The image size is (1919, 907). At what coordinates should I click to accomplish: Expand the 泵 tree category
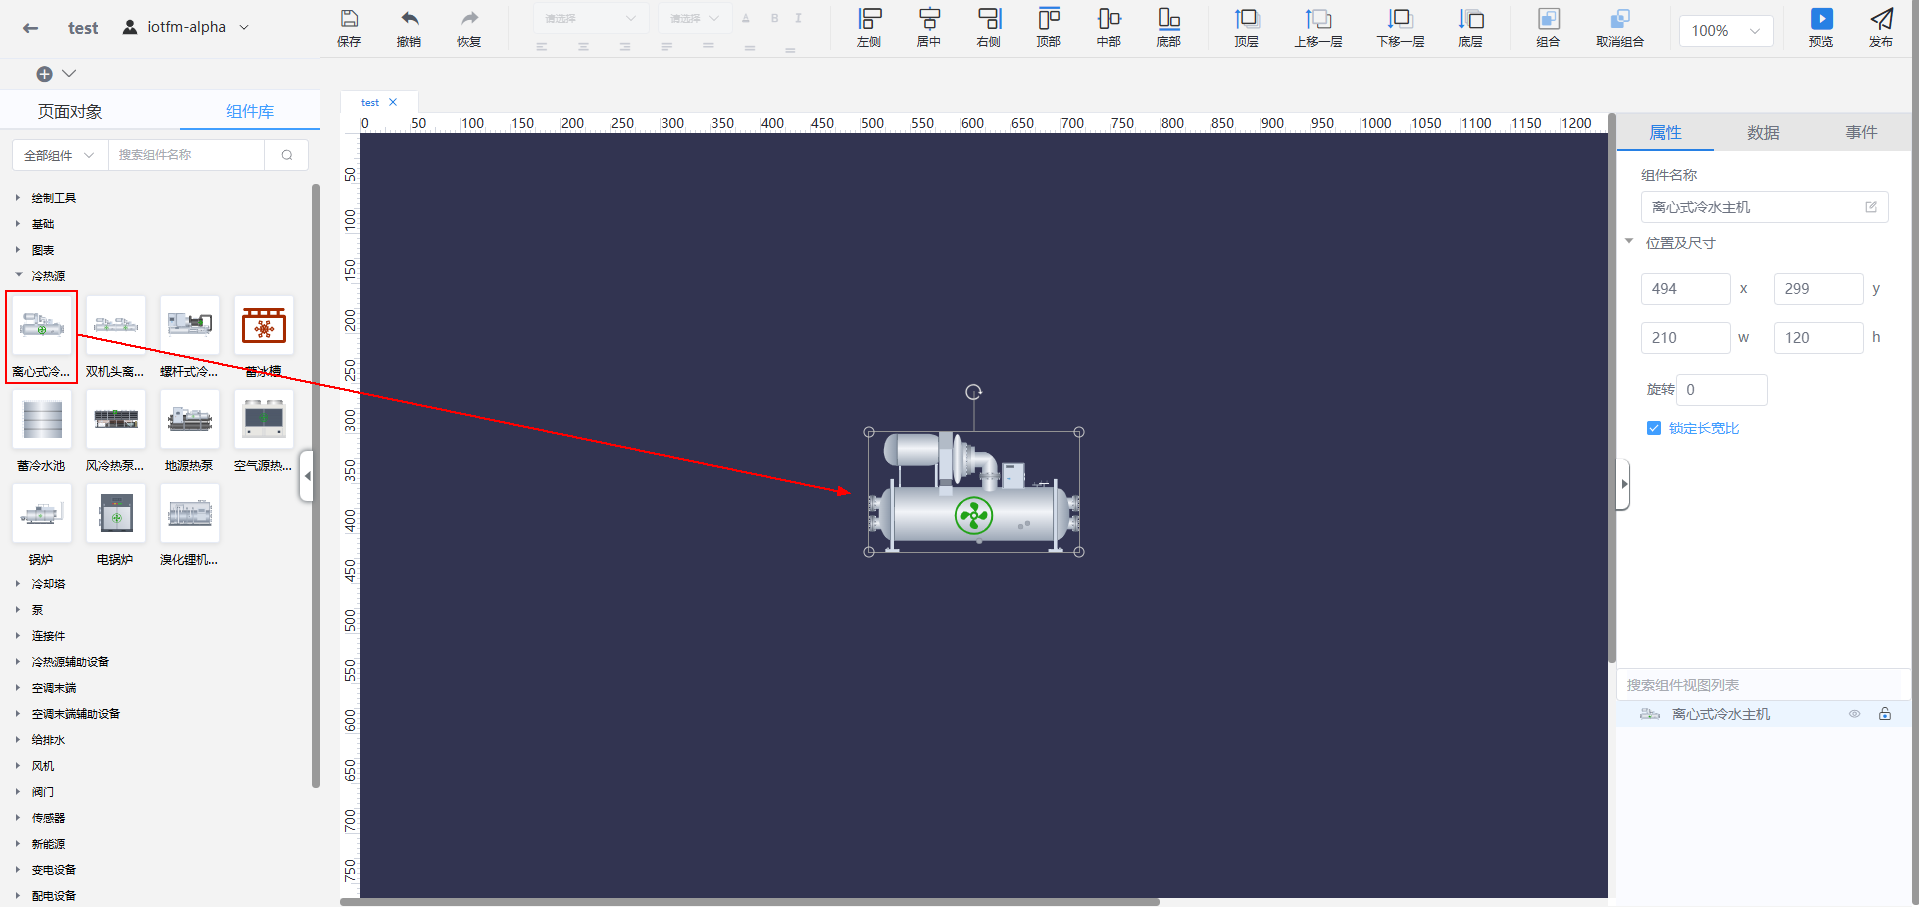click(18, 610)
